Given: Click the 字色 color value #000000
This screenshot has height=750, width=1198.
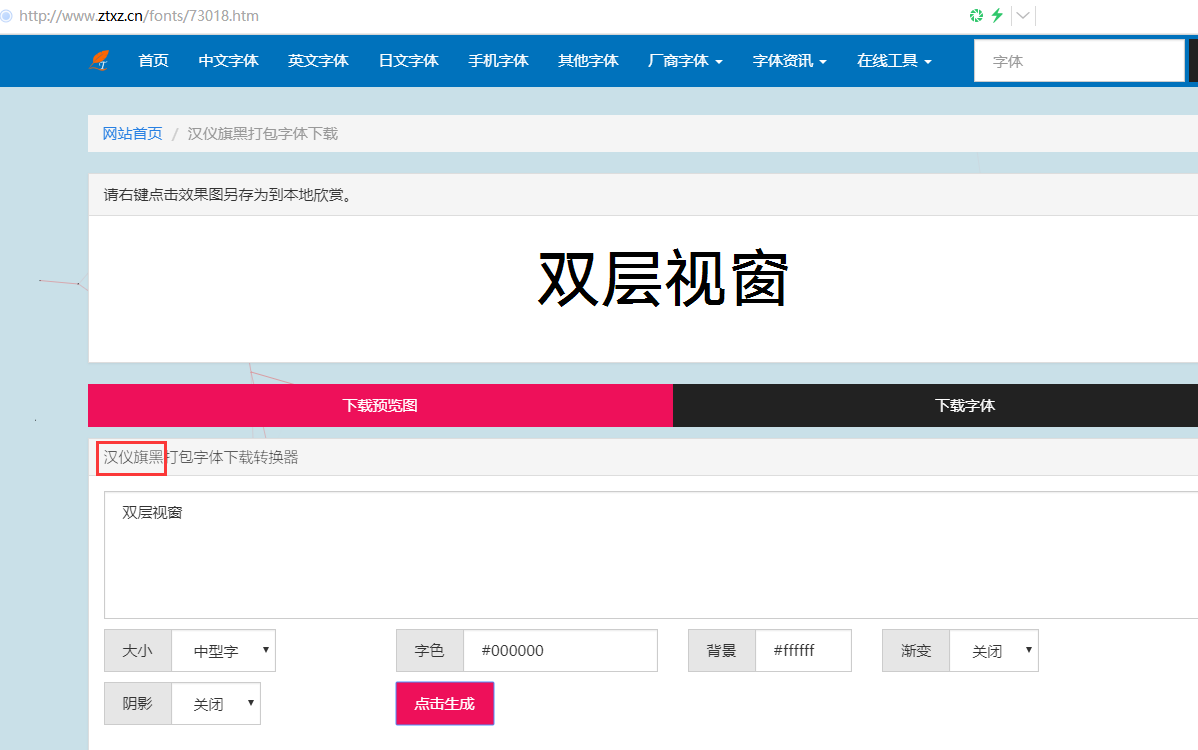Looking at the screenshot, I should (560, 650).
